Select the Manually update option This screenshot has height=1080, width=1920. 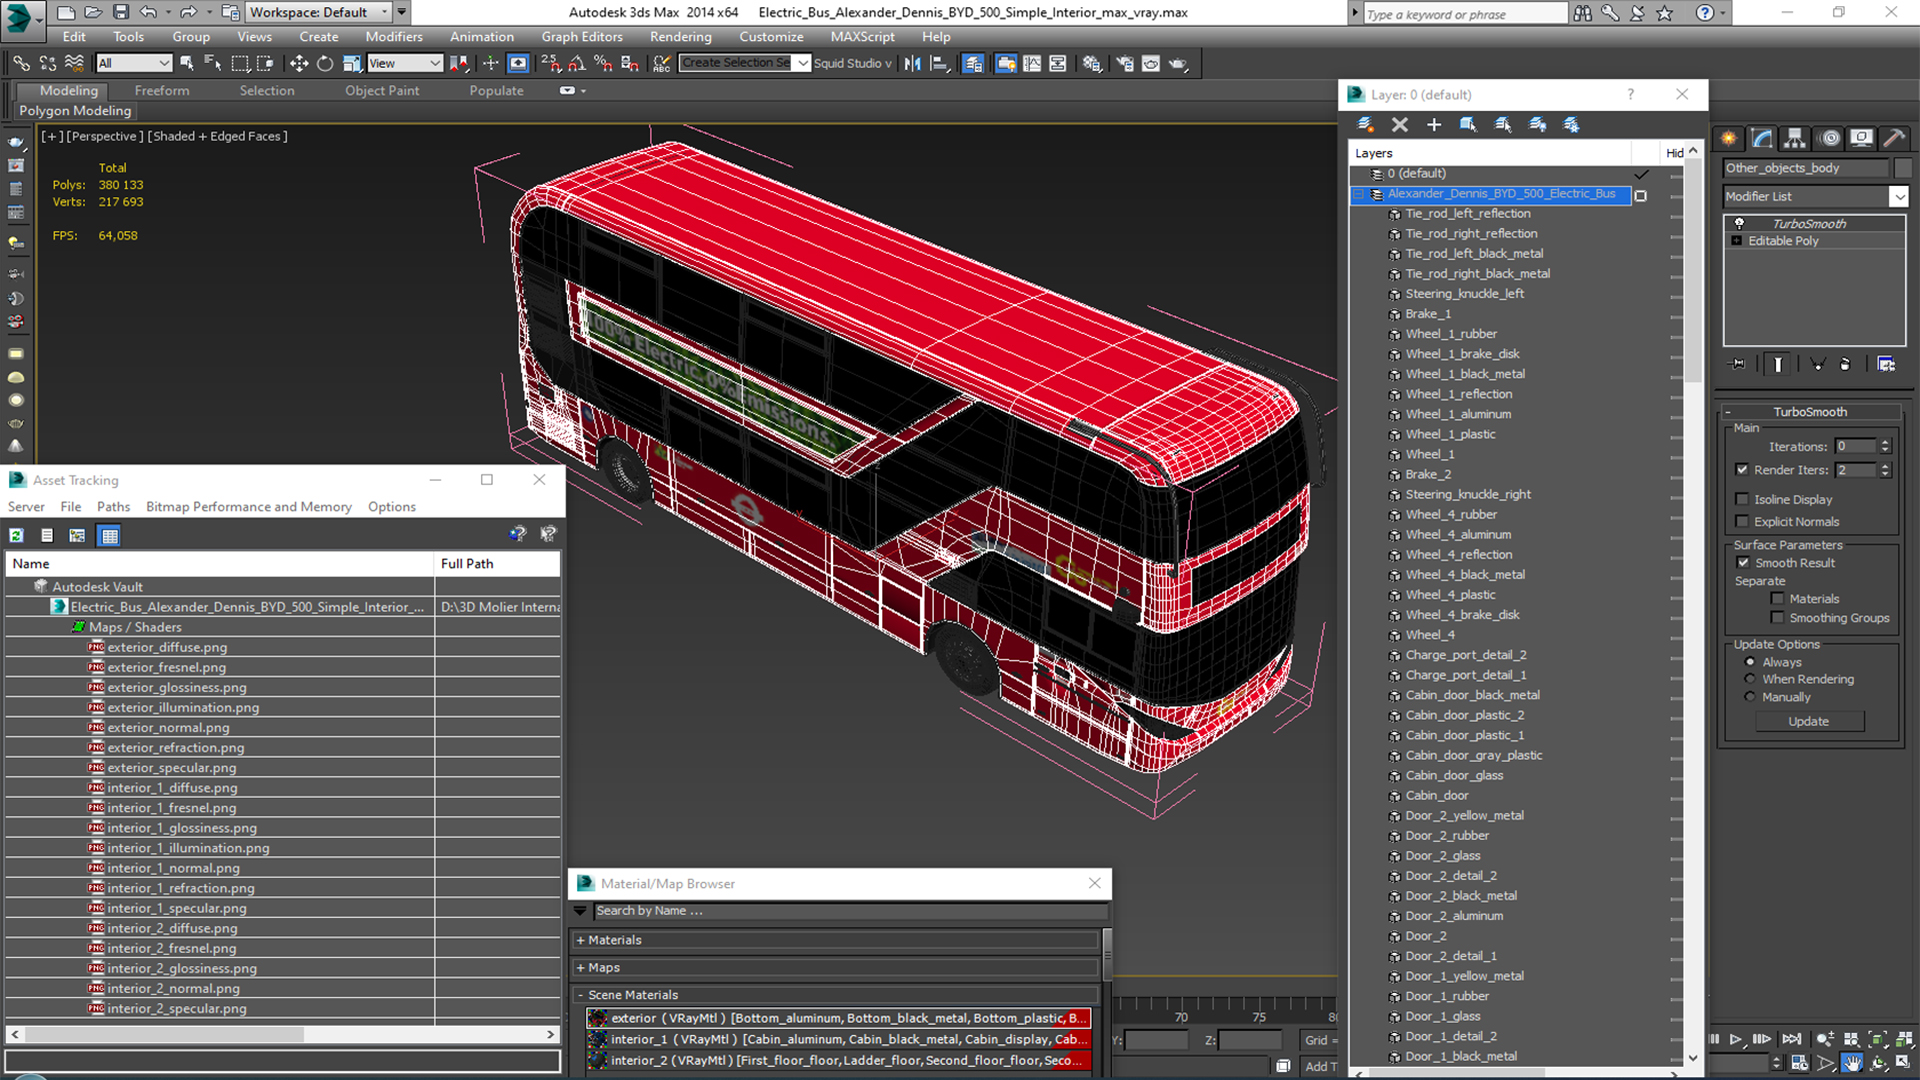pos(1750,697)
